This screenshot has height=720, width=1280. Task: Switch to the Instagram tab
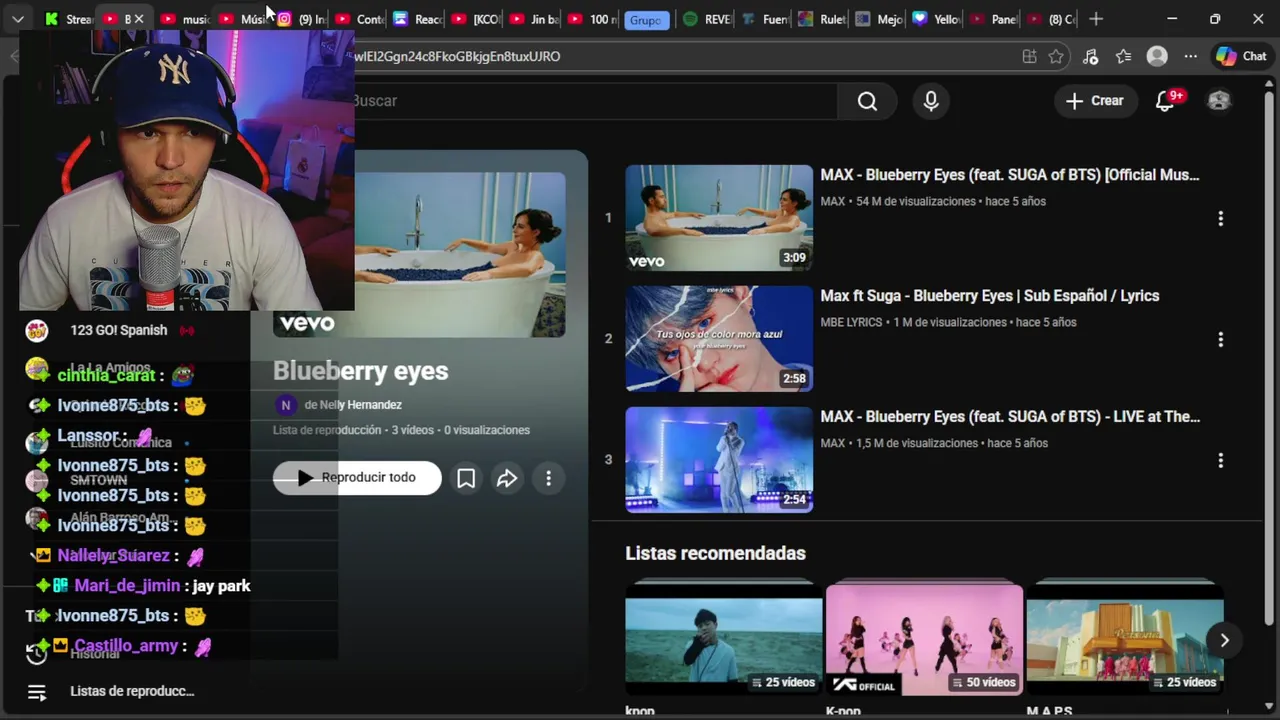coord(301,19)
